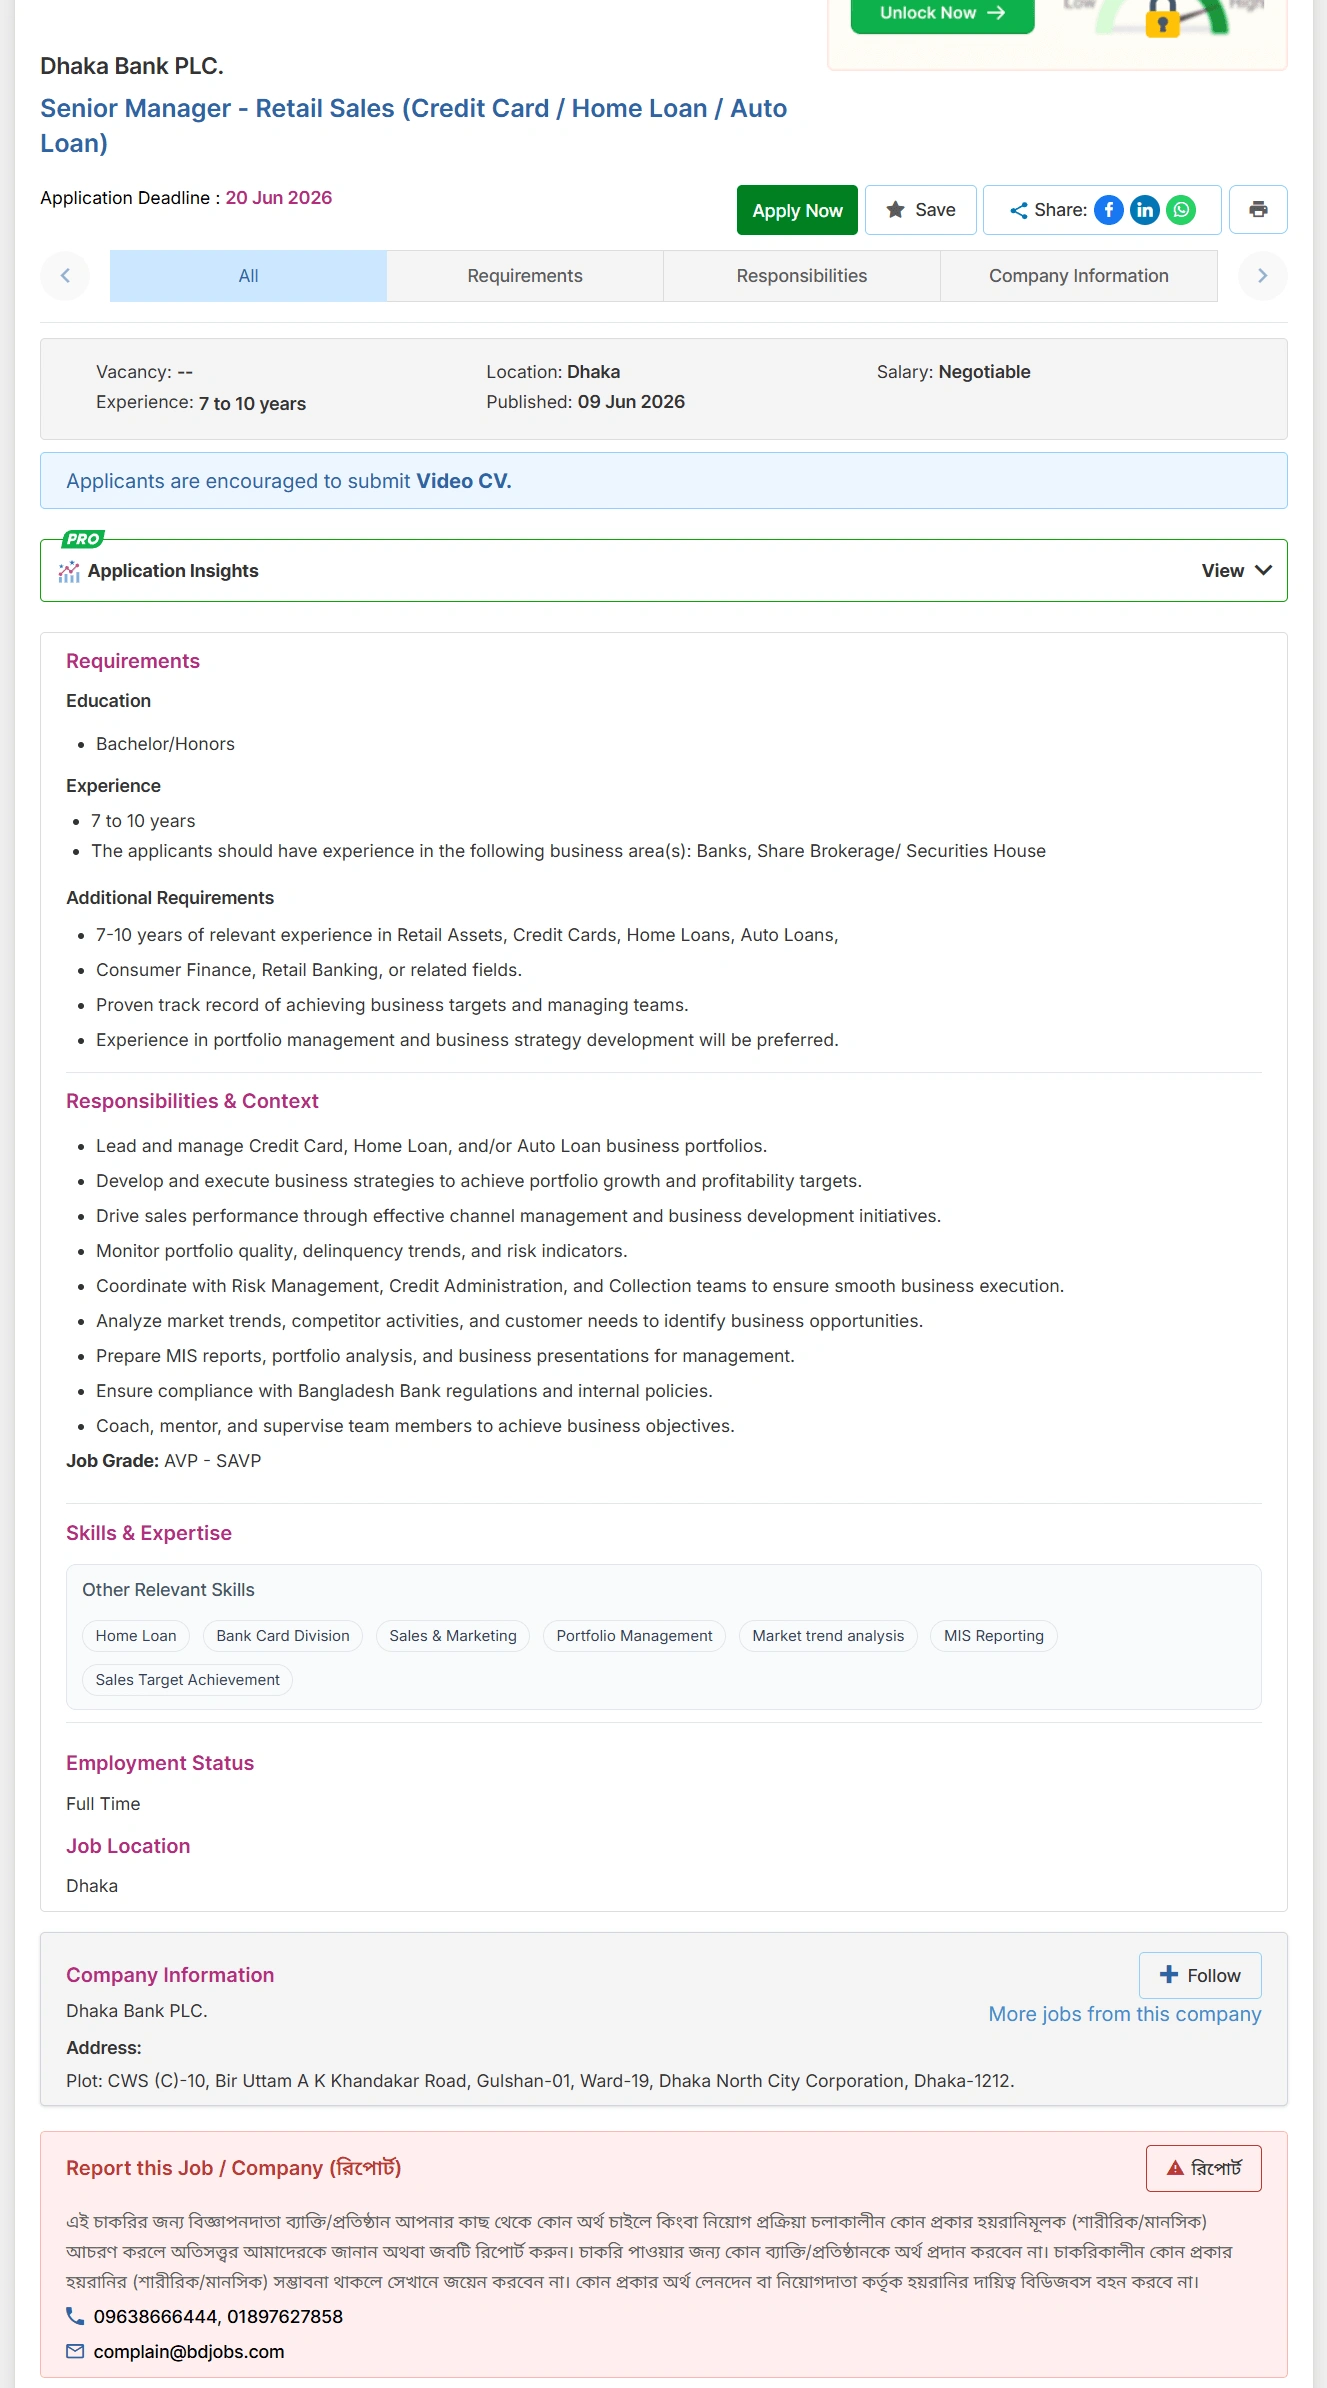Show previous tabs with left arrow
This screenshot has width=1327, height=2388.
pos(65,276)
